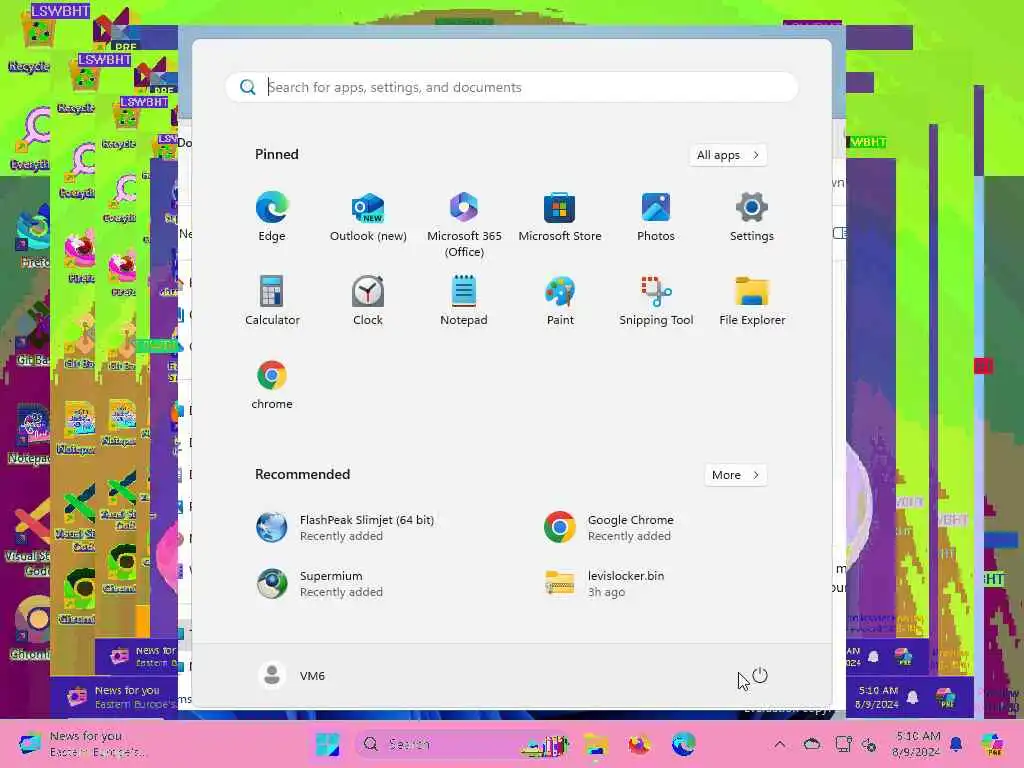Image resolution: width=1024 pixels, height=768 pixels.
Task: Open File Explorer pinned app
Action: (752, 300)
